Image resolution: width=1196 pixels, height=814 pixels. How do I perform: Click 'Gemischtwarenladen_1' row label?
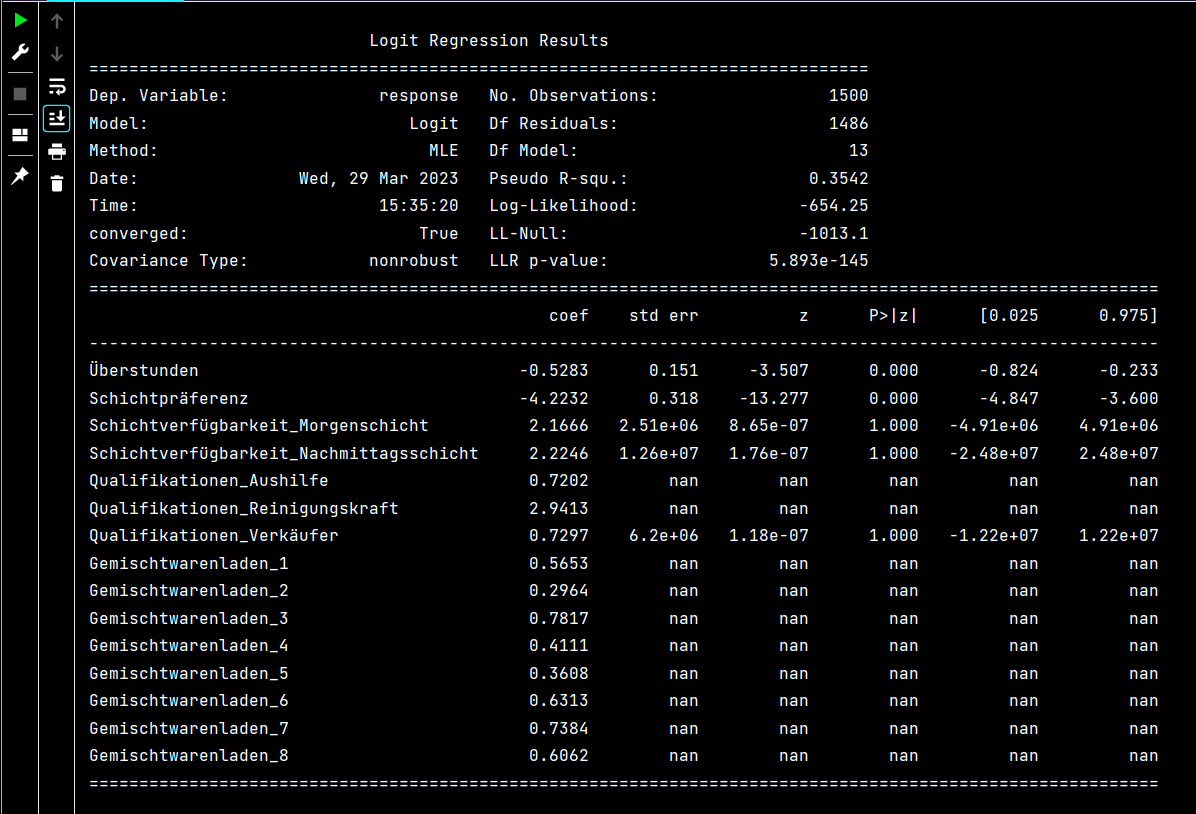(x=189, y=564)
